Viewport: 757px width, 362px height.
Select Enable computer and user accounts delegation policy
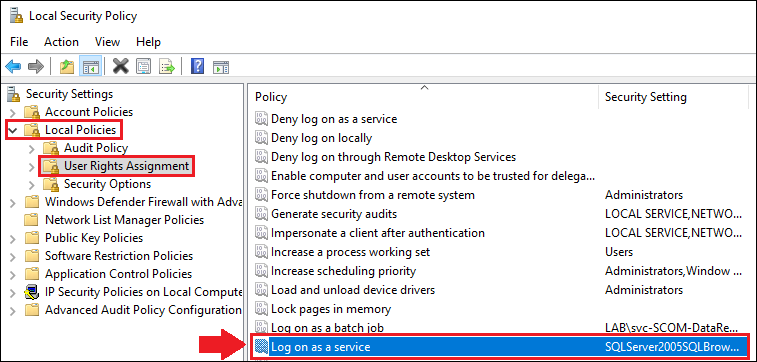(433, 176)
